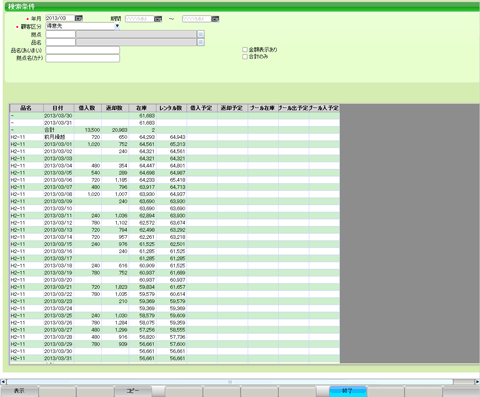Select H2-11 date cell 2013/03/25
Screen dimensions: 480x397
(x=58, y=315)
